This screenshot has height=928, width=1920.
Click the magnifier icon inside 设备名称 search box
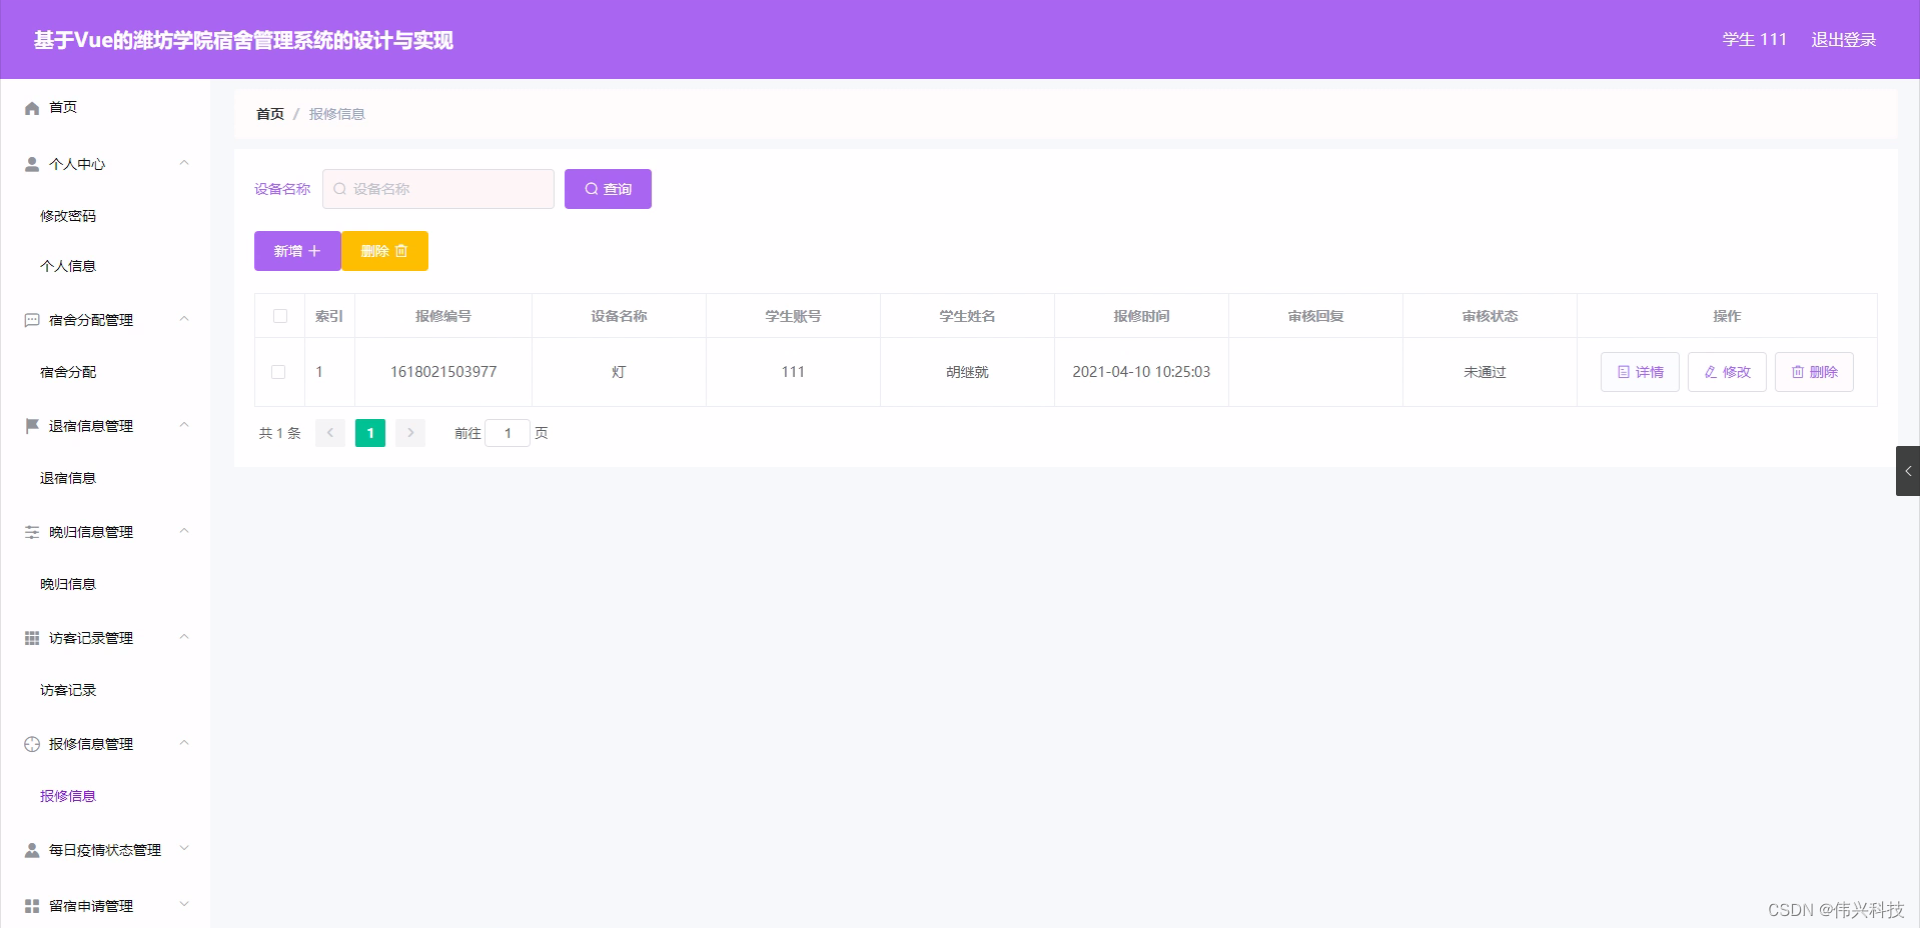(339, 189)
